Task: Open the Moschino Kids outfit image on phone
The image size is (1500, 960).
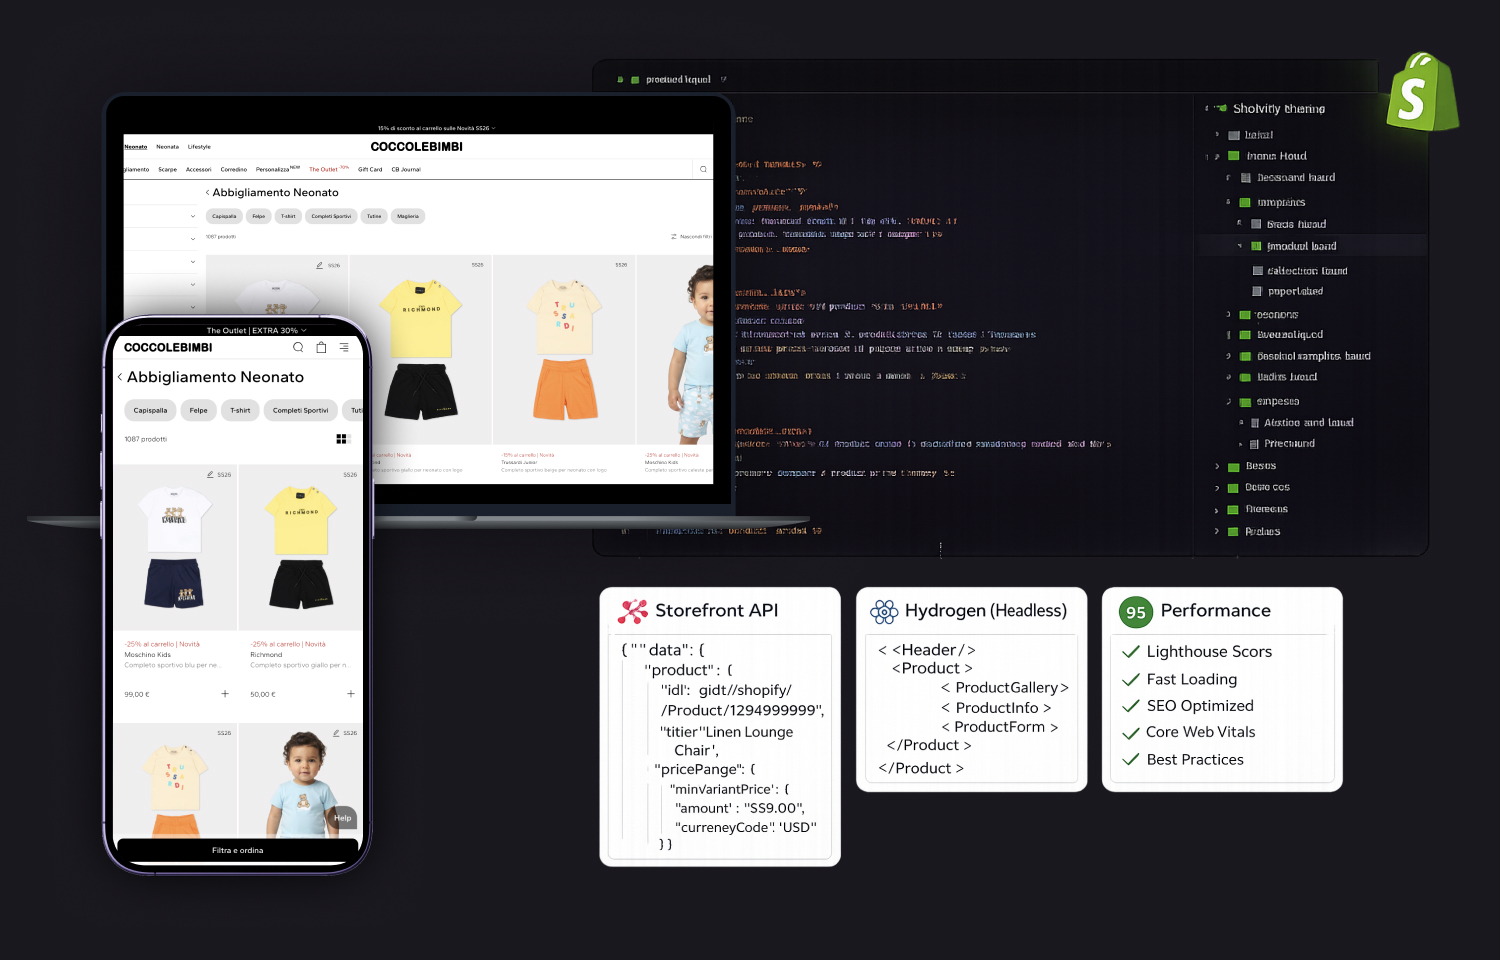Action: pos(175,547)
